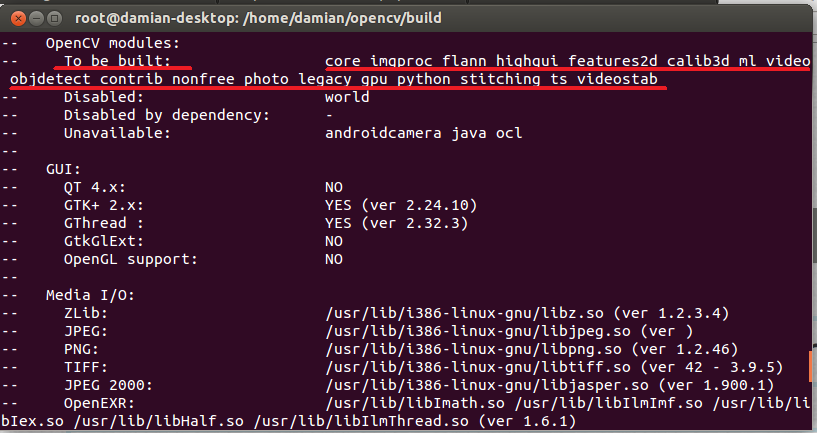This screenshot has height=433, width=819.
Task: Click the 'OpenEXR:' label
Action: pyautogui.click(x=99, y=404)
